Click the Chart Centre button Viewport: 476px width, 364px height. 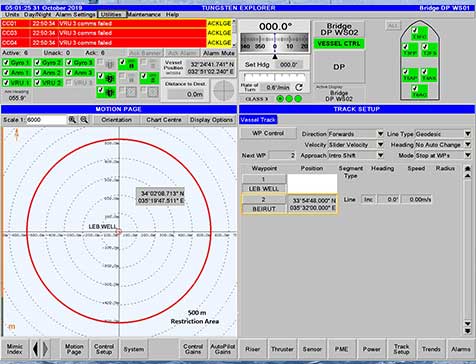point(164,120)
